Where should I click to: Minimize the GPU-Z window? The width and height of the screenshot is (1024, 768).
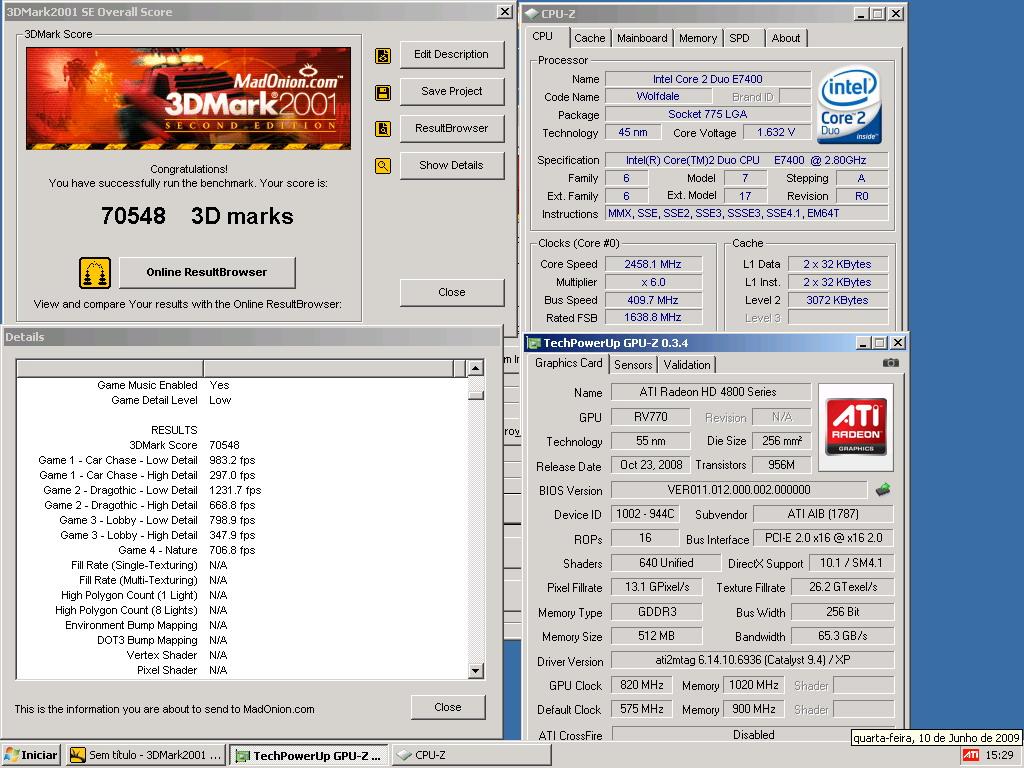click(x=863, y=343)
